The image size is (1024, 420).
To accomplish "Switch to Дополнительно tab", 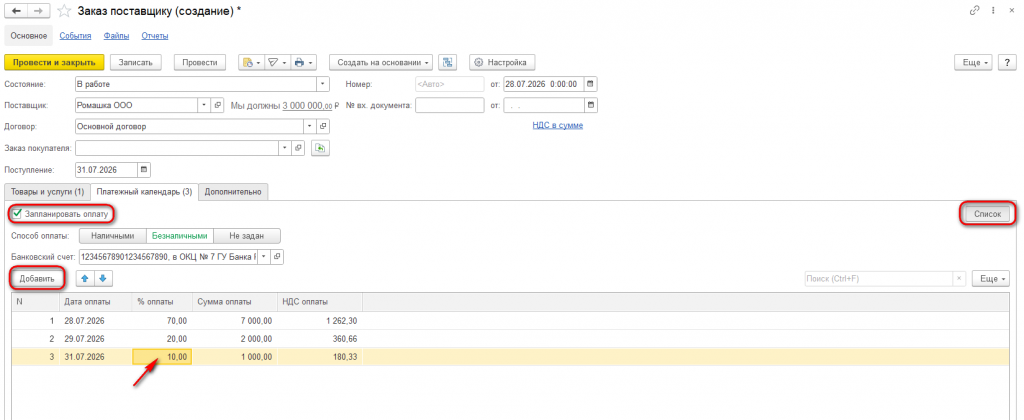I will (233, 192).
